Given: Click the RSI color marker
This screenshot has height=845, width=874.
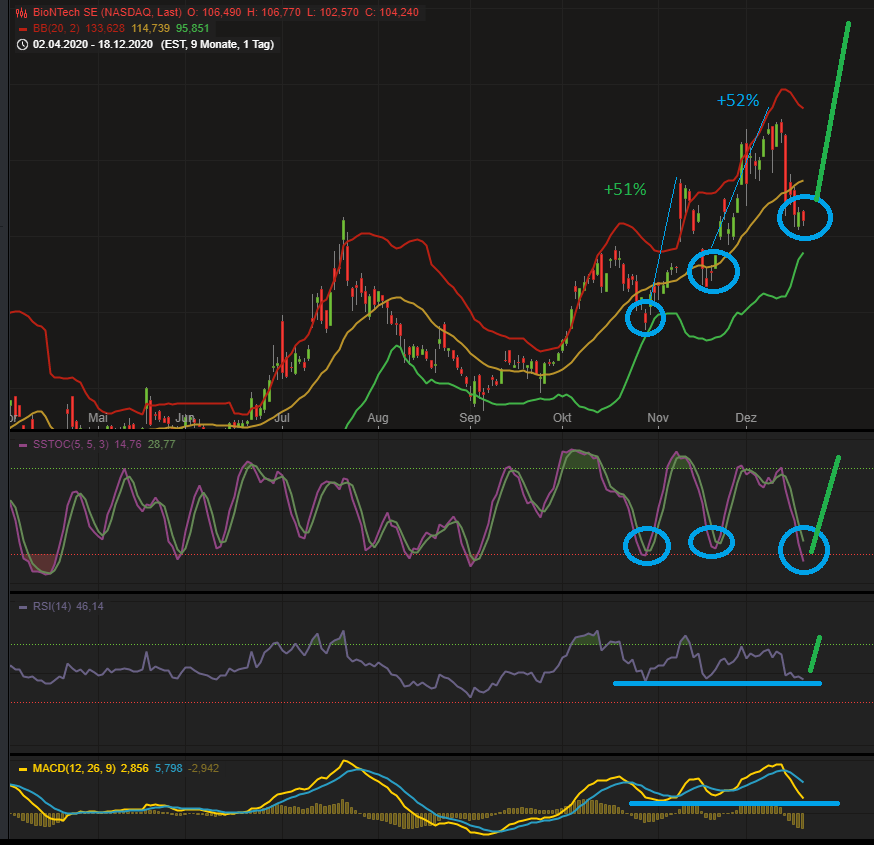Looking at the screenshot, I should pos(23,607).
